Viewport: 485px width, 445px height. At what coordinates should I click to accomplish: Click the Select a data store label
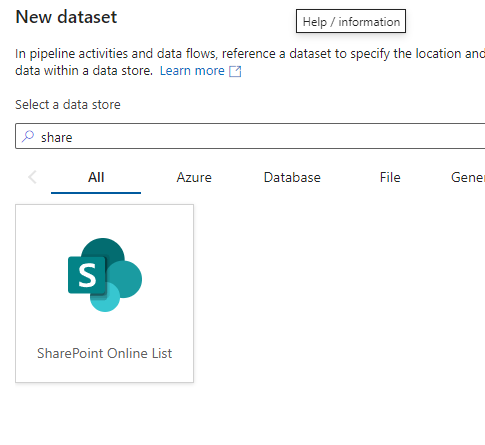[x=68, y=105]
